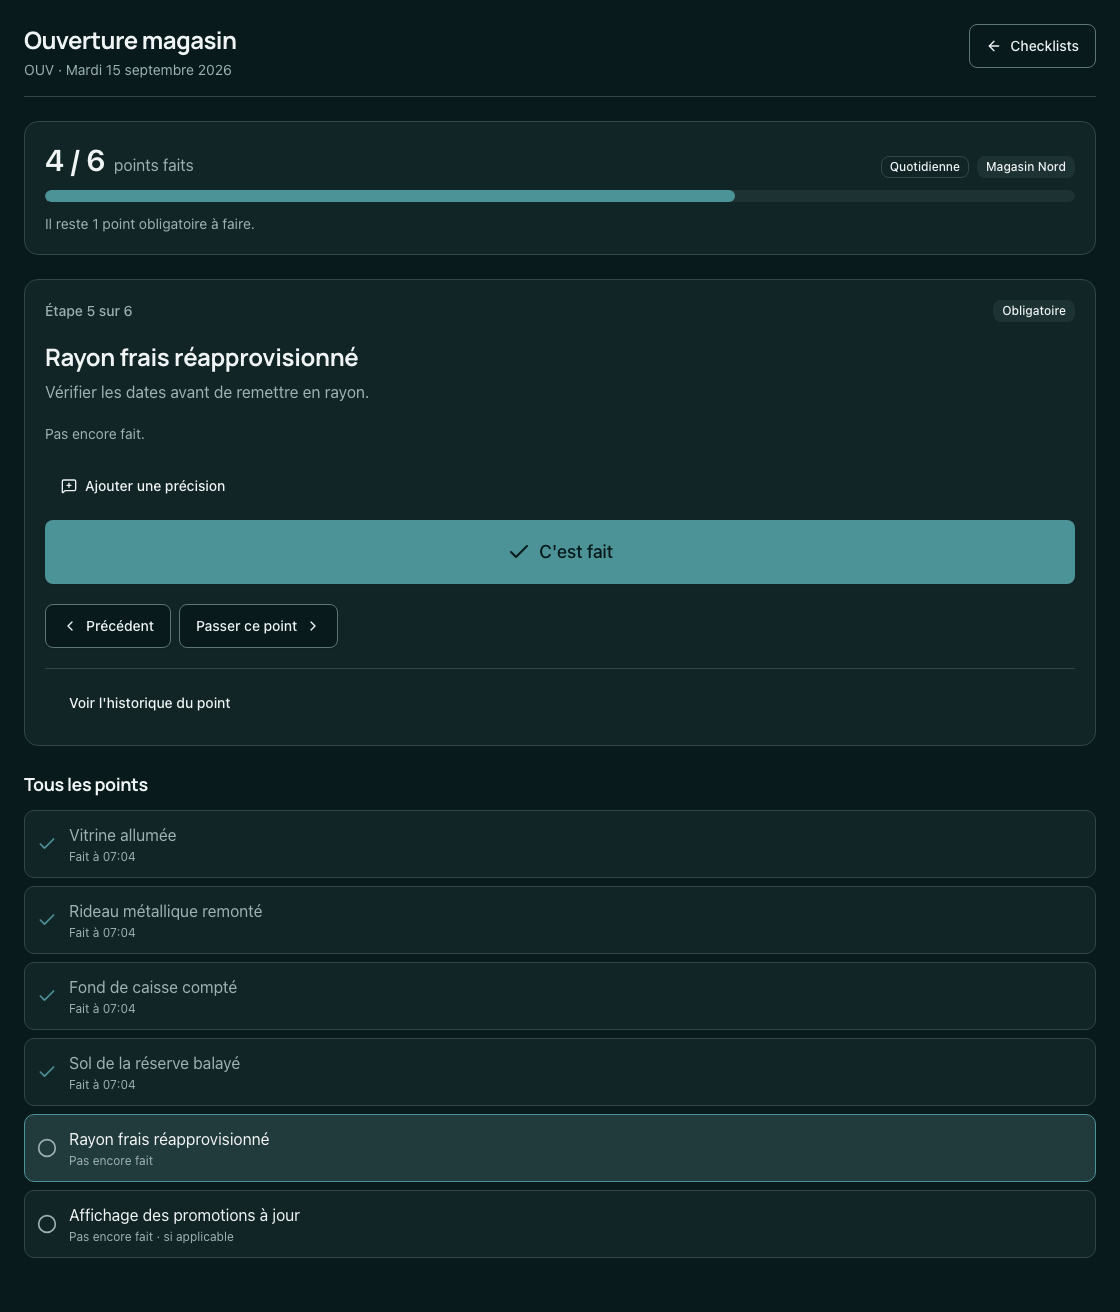The image size is (1120, 1312).
Task: Click the check icon for Rideau métallique remonté
Action: click(x=47, y=920)
